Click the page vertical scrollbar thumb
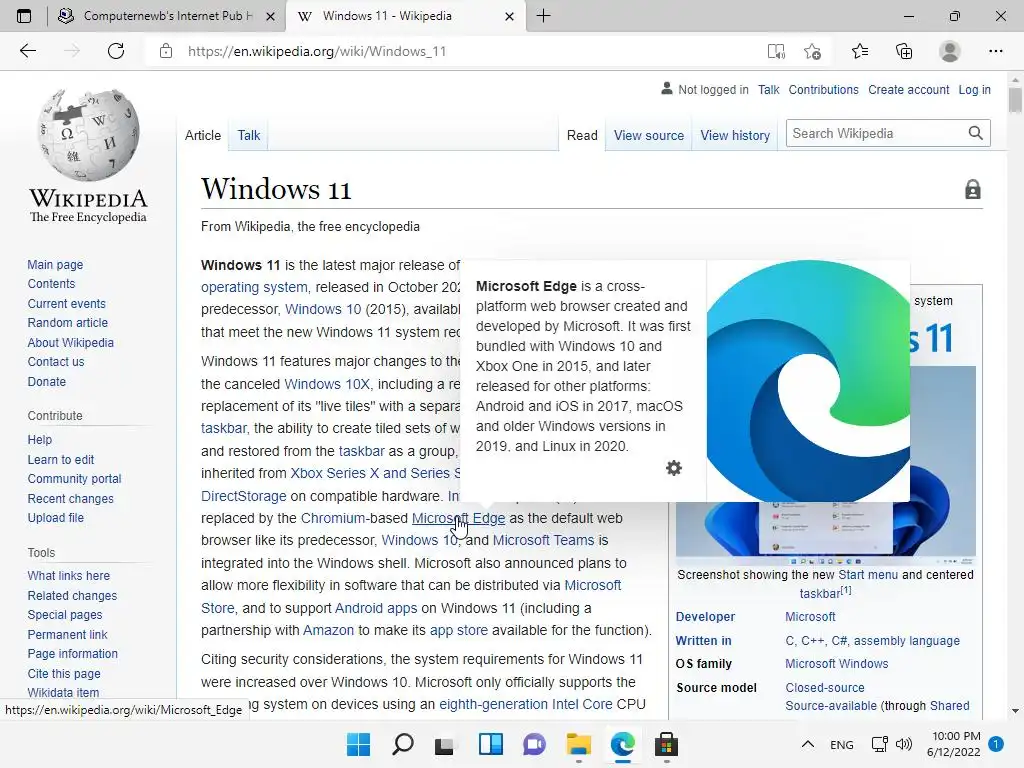1024x768 pixels. pos(1015,100)
